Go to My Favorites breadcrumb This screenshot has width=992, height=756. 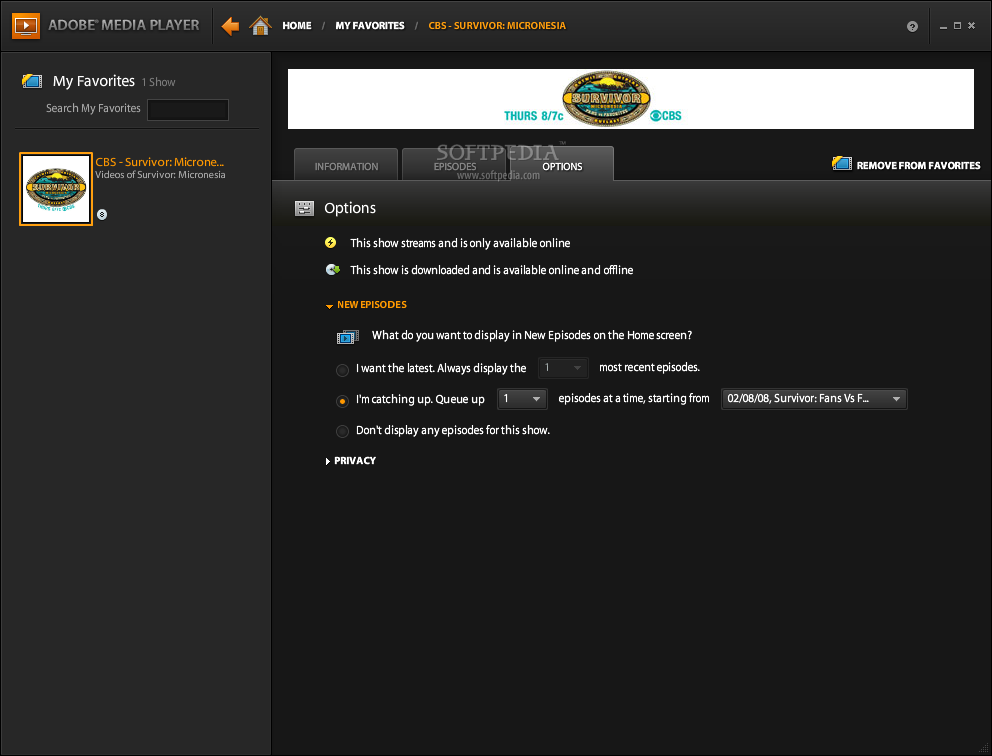point(369,26)
